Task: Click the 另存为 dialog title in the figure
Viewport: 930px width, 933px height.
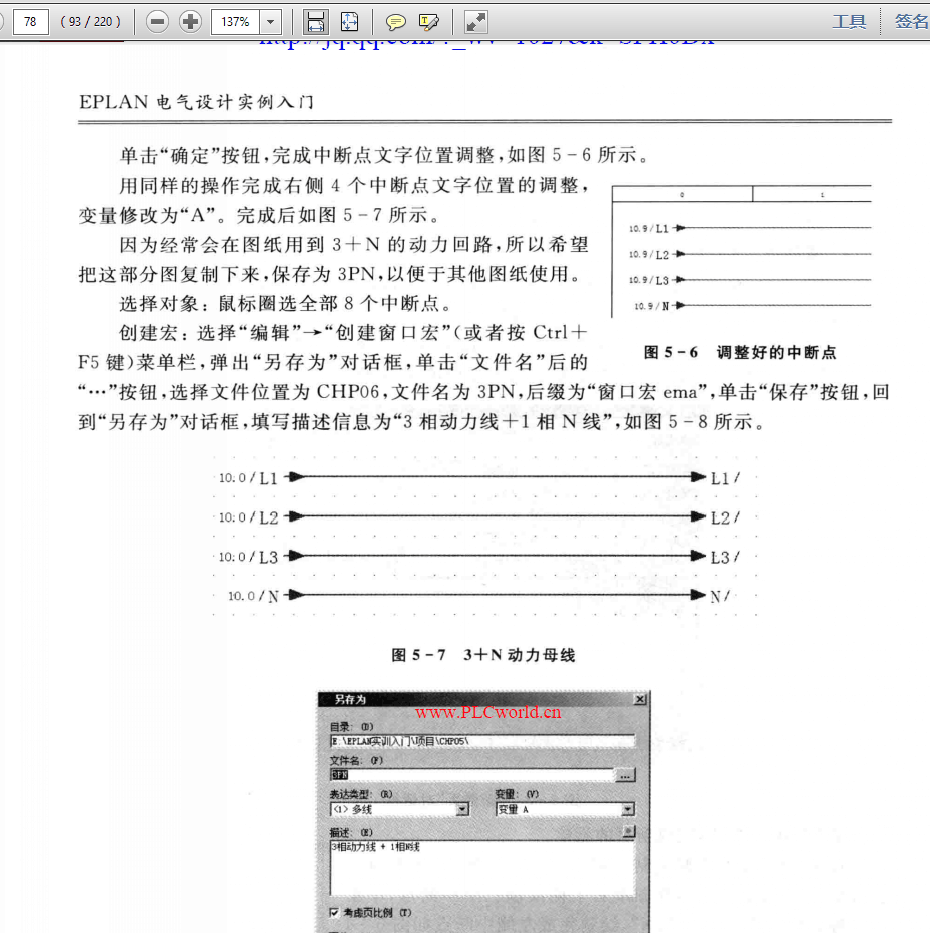Action: (350, 699)
